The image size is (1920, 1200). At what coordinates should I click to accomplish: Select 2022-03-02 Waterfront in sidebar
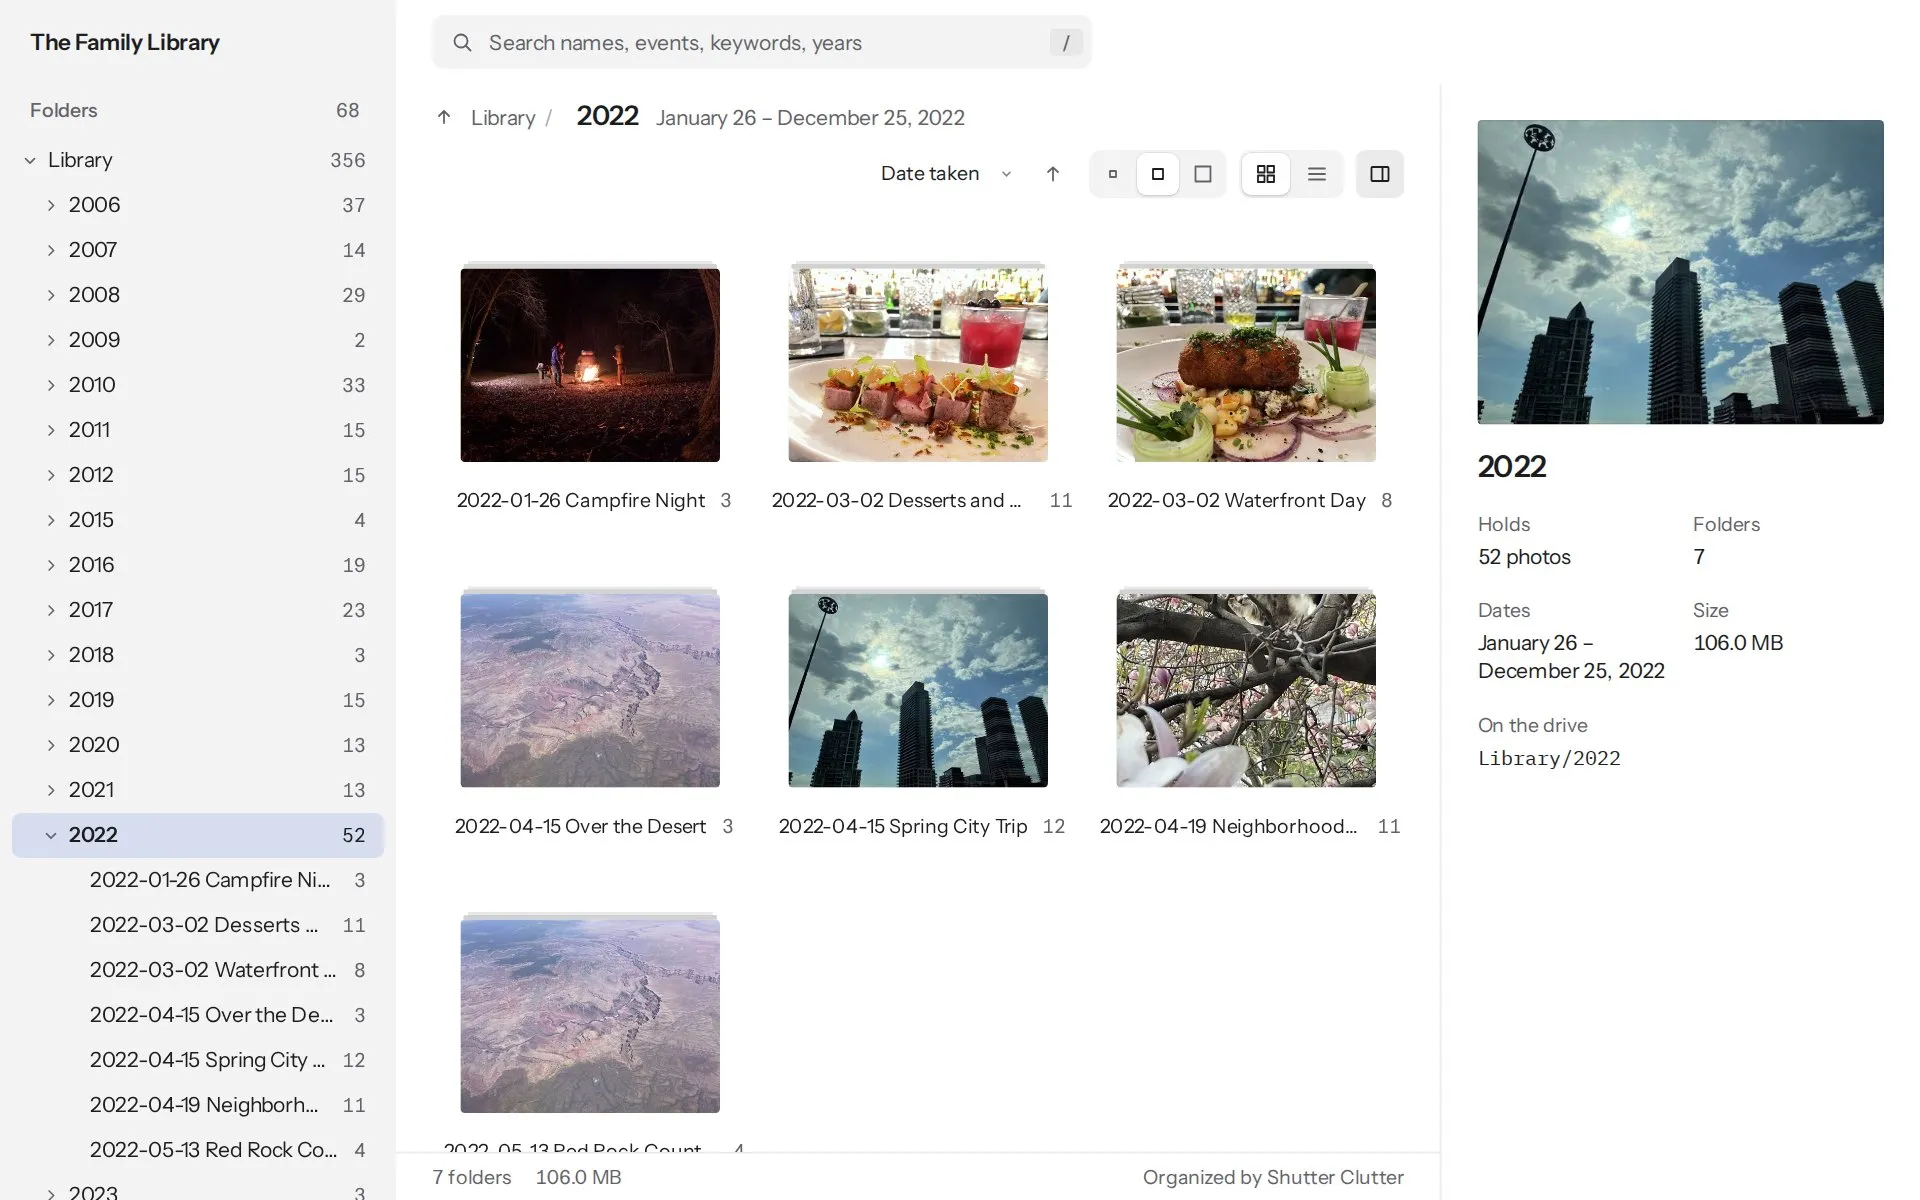pos(198,970)
